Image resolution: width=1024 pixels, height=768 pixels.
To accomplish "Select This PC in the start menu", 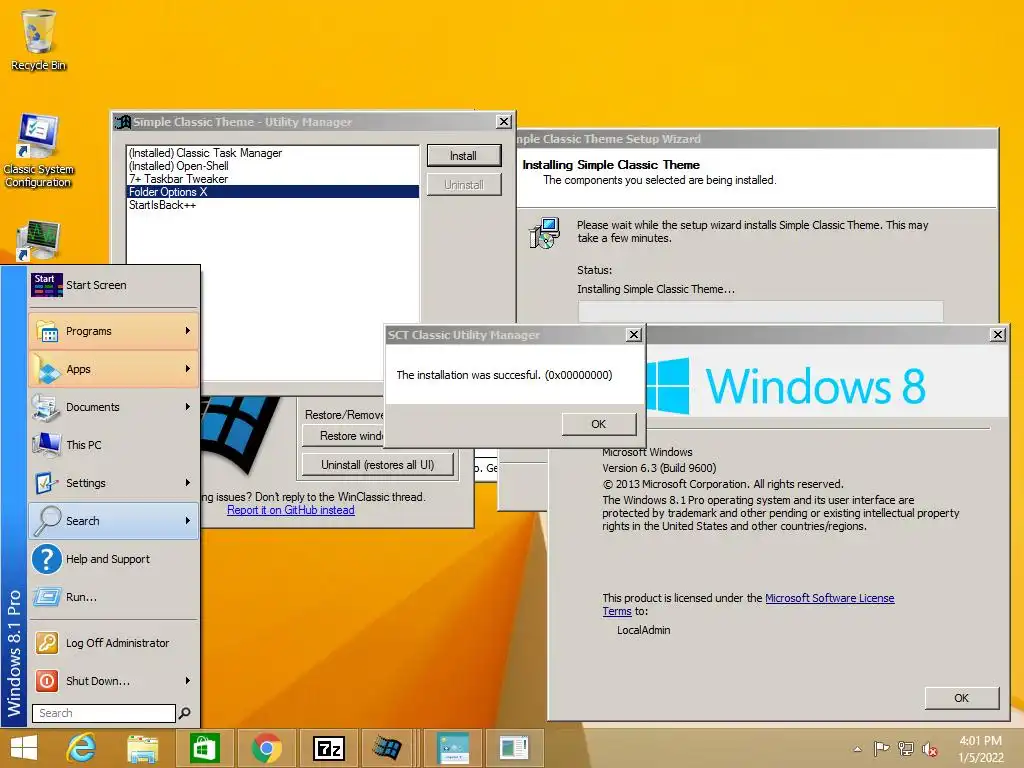I will pyautogui.click(x=113, y=445).
